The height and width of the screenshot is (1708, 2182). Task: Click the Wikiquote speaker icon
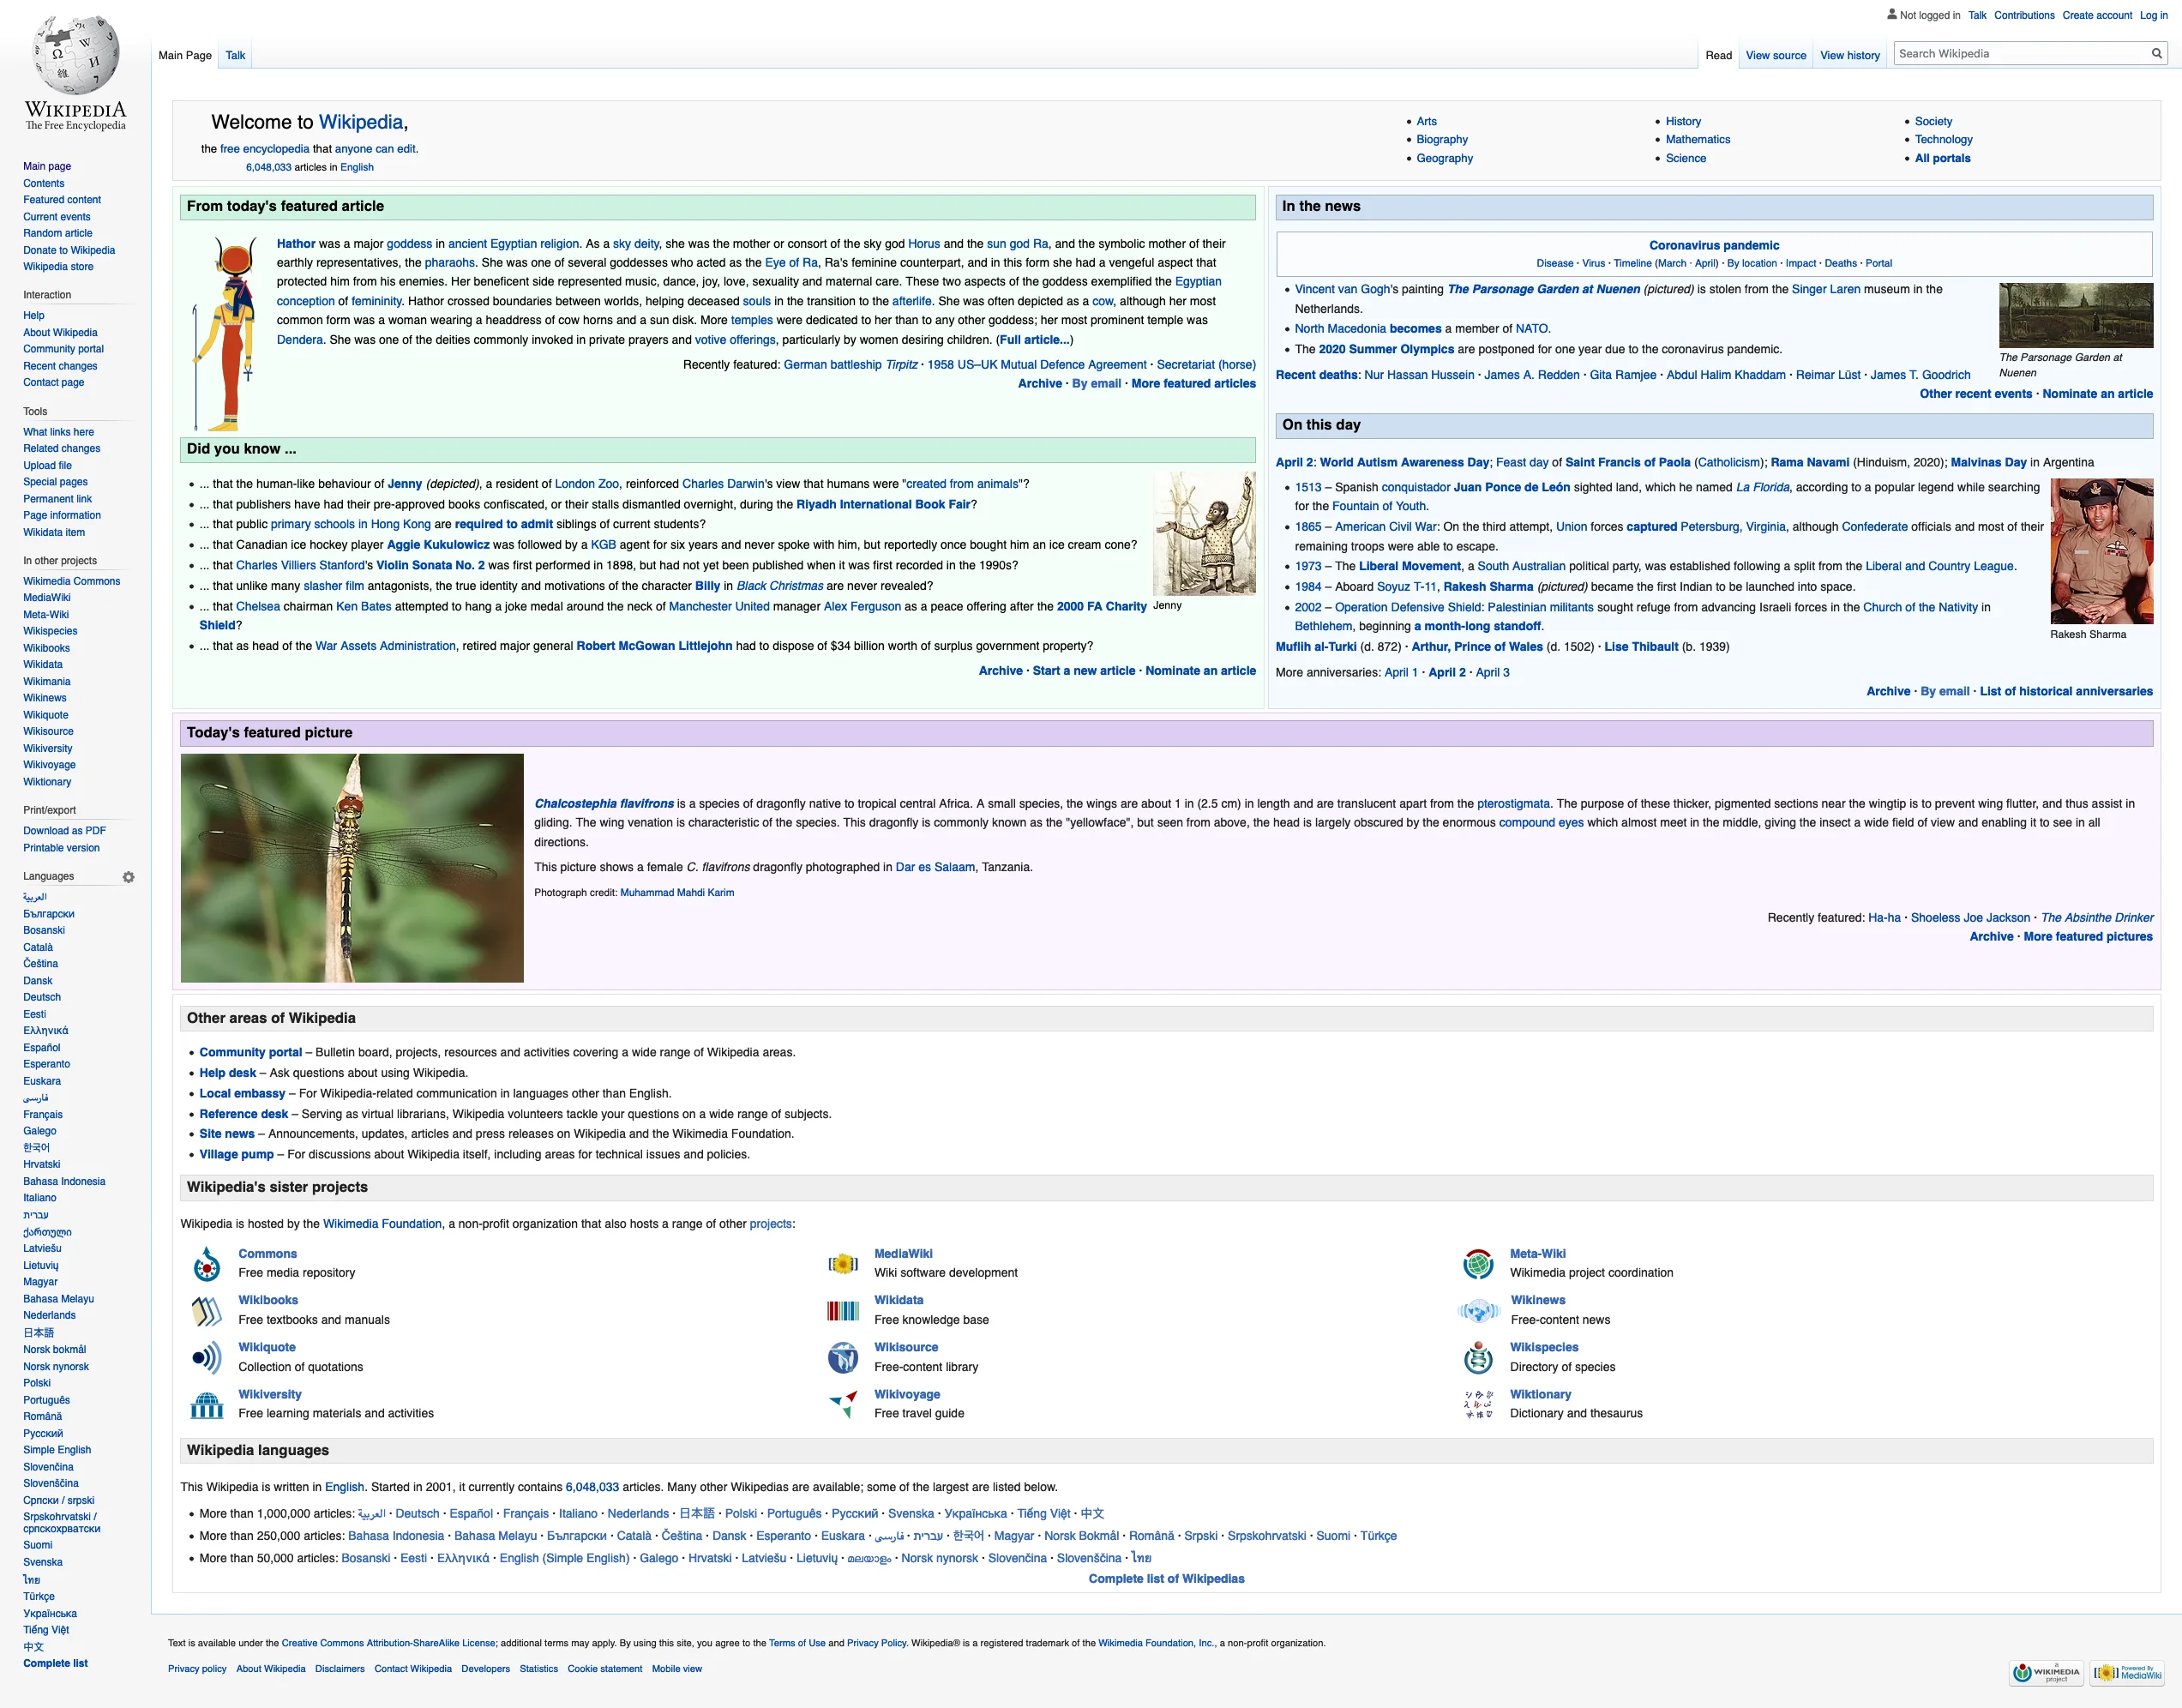tap(207, 1357)
